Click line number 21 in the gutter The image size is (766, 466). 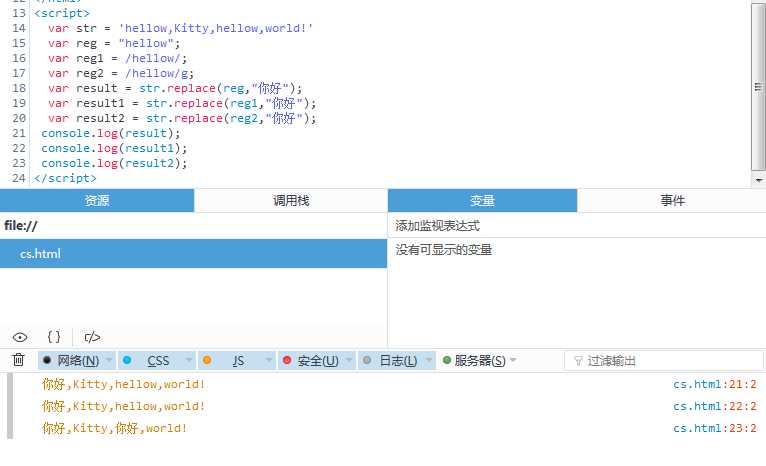[x=19, y=133]
